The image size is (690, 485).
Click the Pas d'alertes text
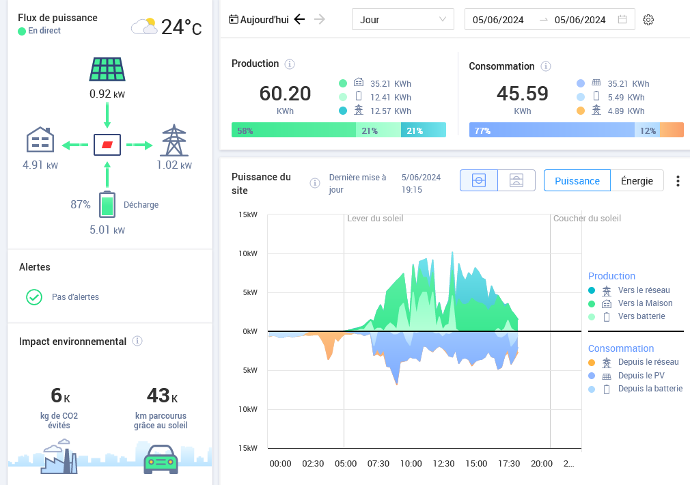[75, 297]
